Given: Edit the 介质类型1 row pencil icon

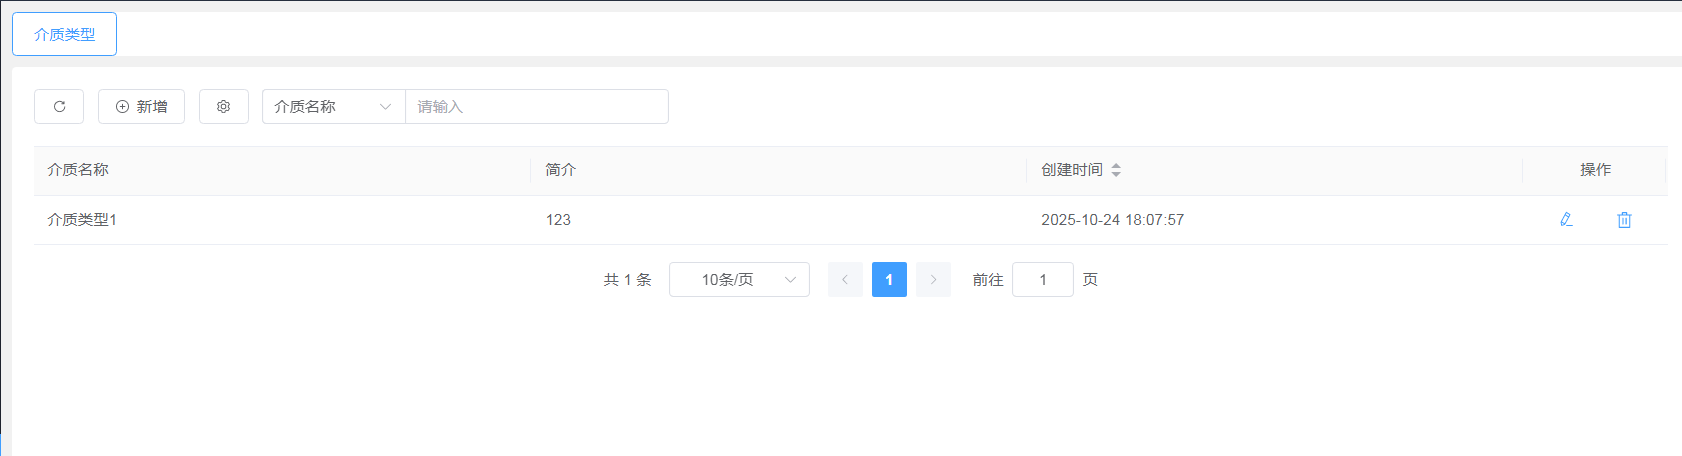Looking at the screenshot, I should [x=1566, y=219].
